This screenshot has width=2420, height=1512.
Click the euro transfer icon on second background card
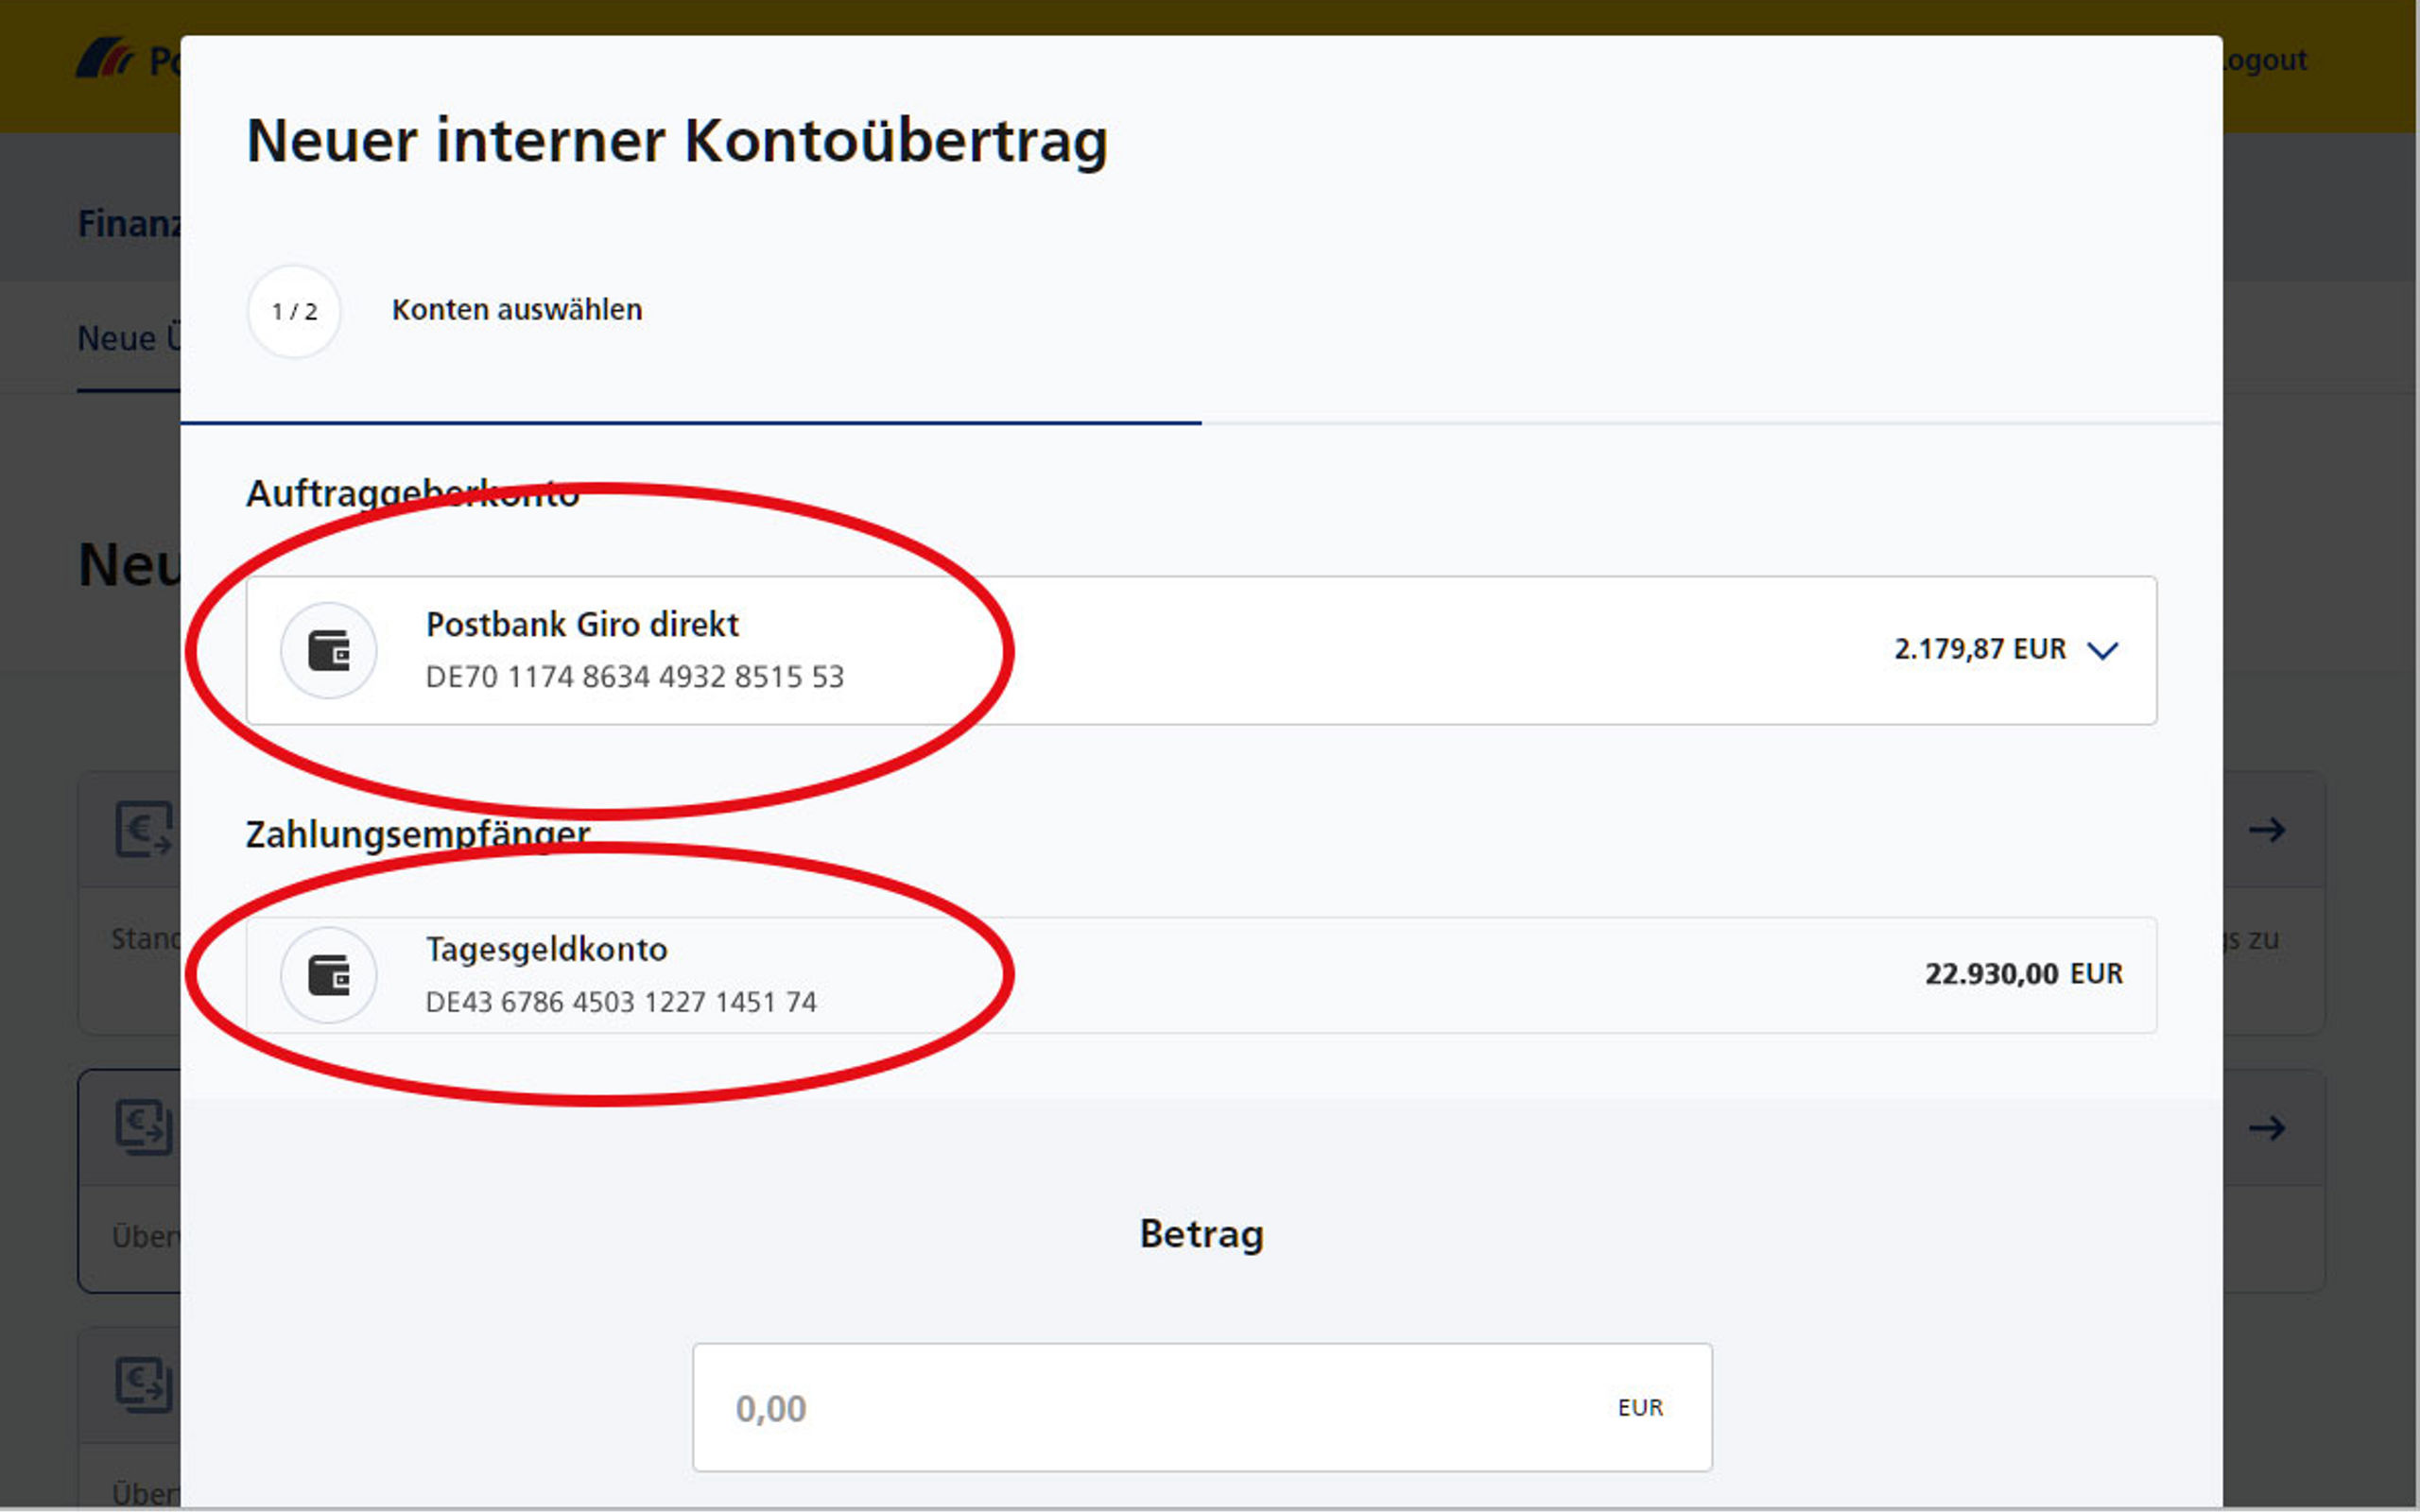144,1127
